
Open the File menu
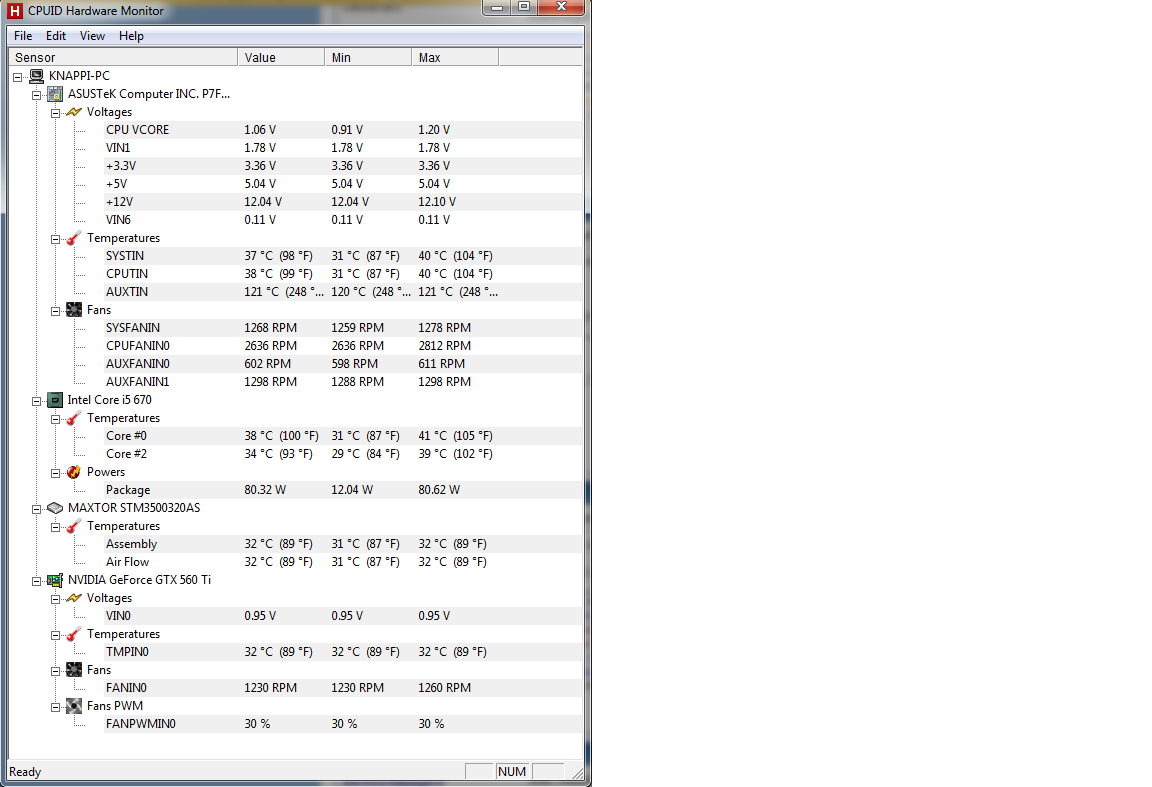[x=23, y=36]
